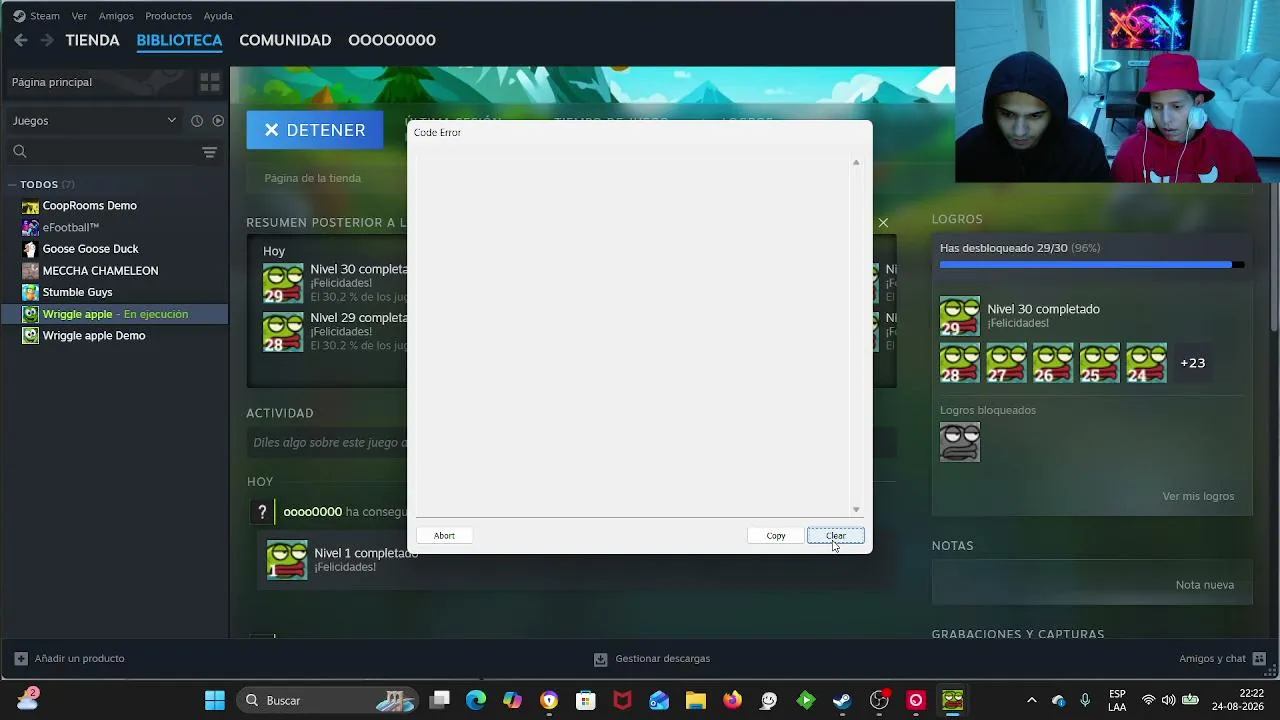
Task: Open the Amigos menu
Action: tap(116, 16)
